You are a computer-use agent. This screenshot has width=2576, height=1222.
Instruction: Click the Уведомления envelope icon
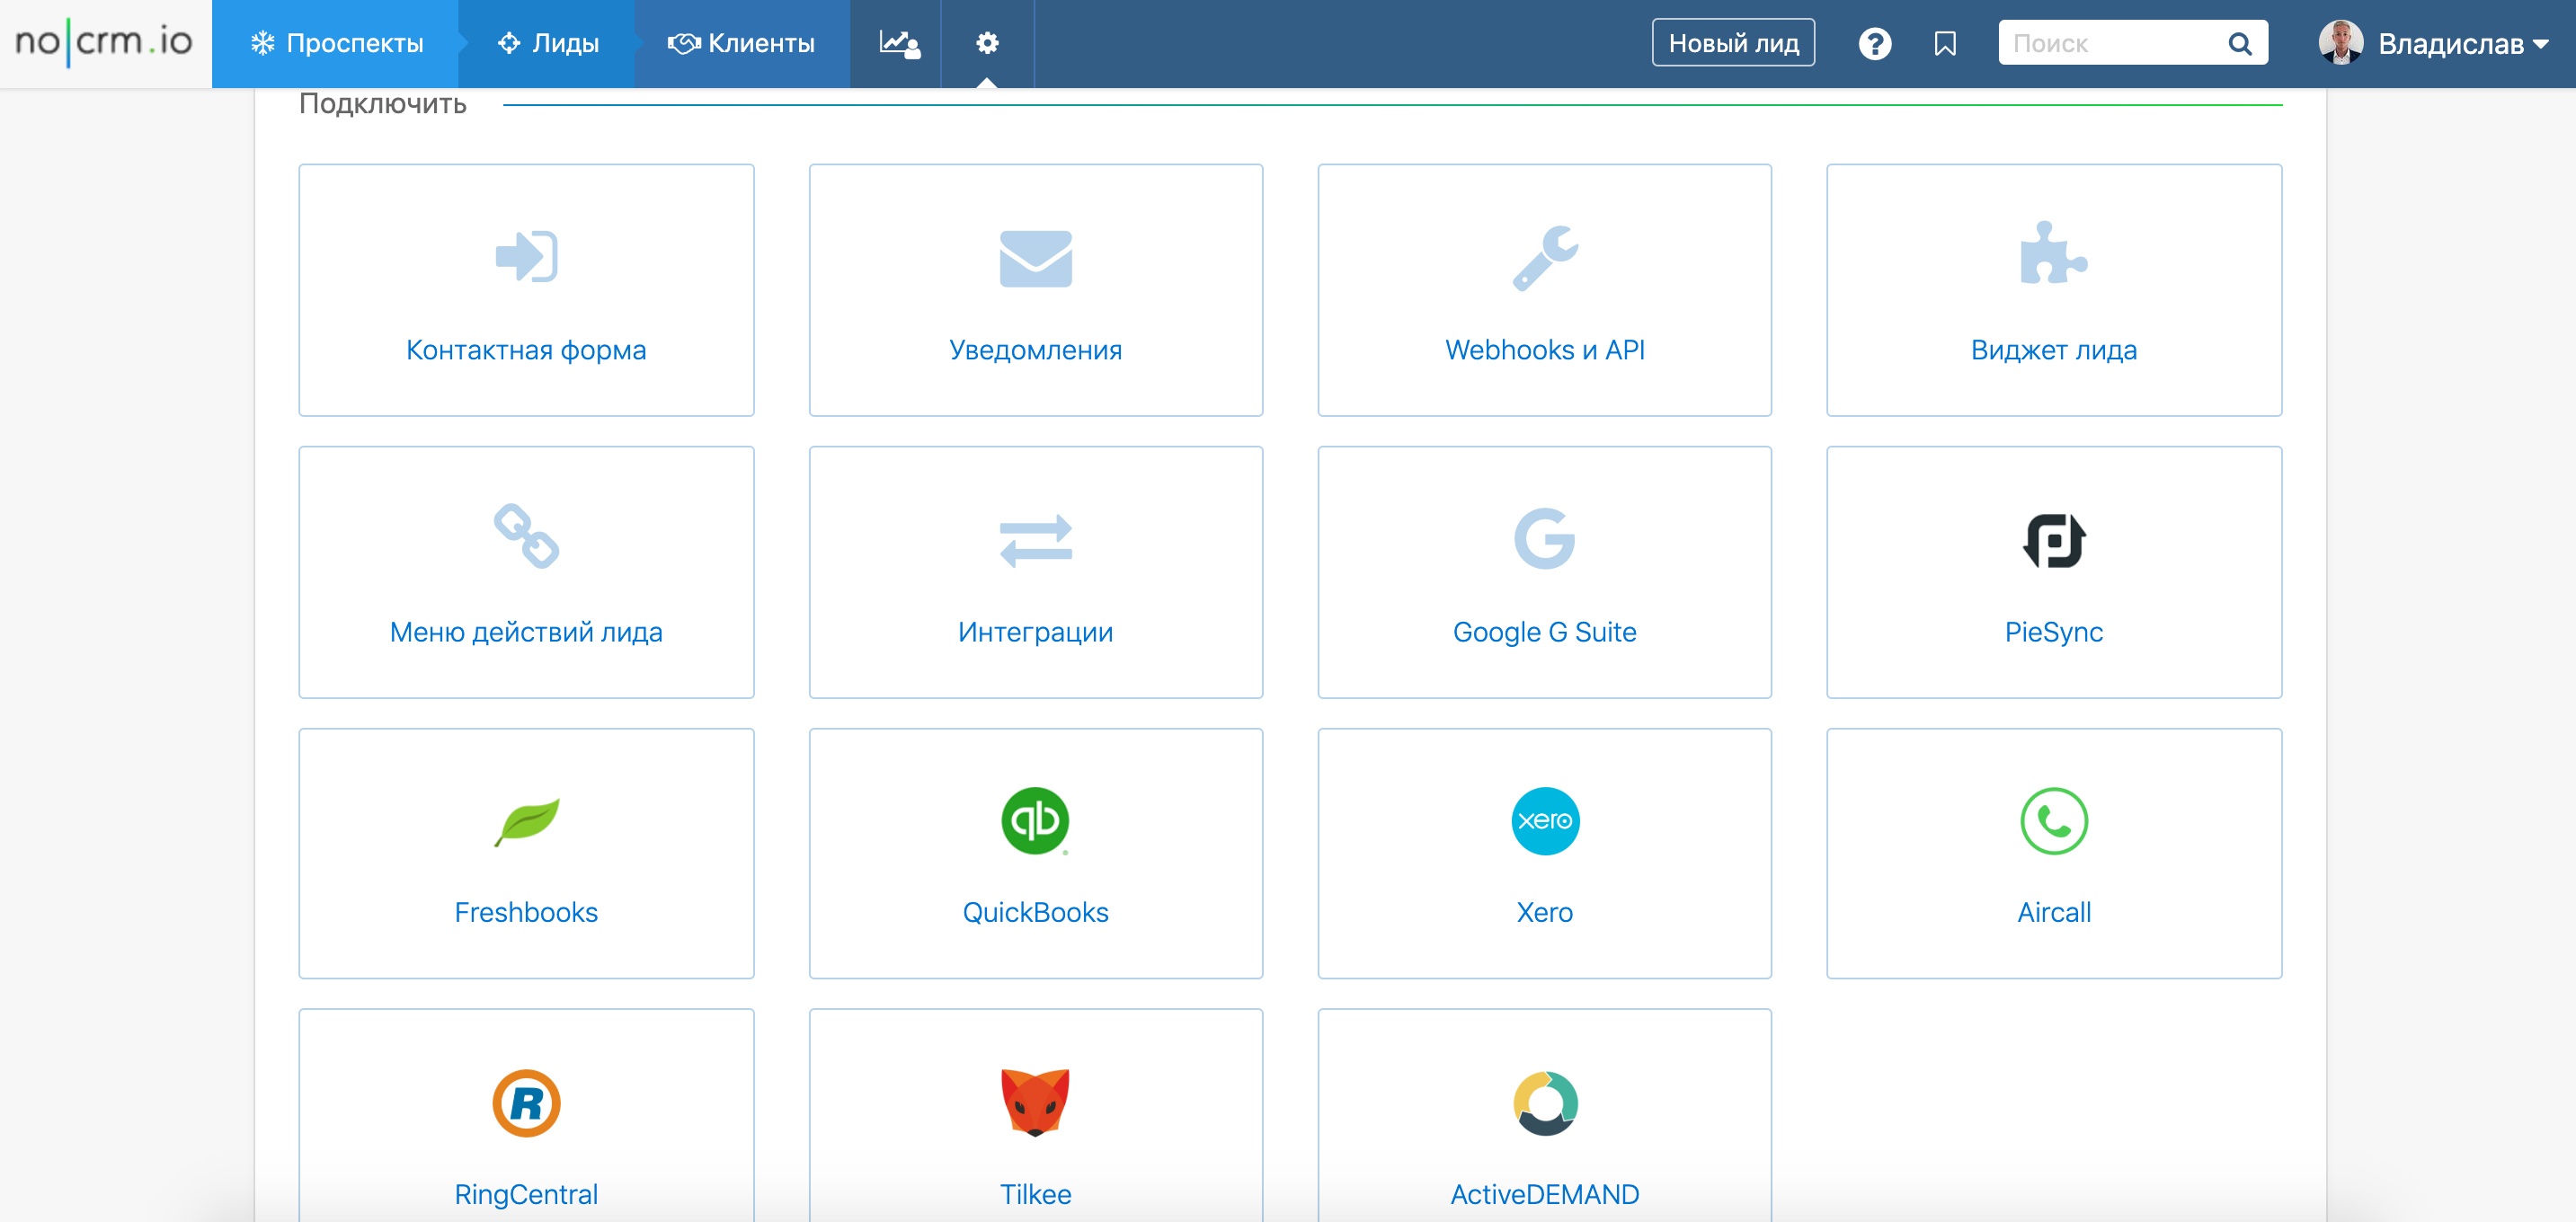click(1035, 258)
